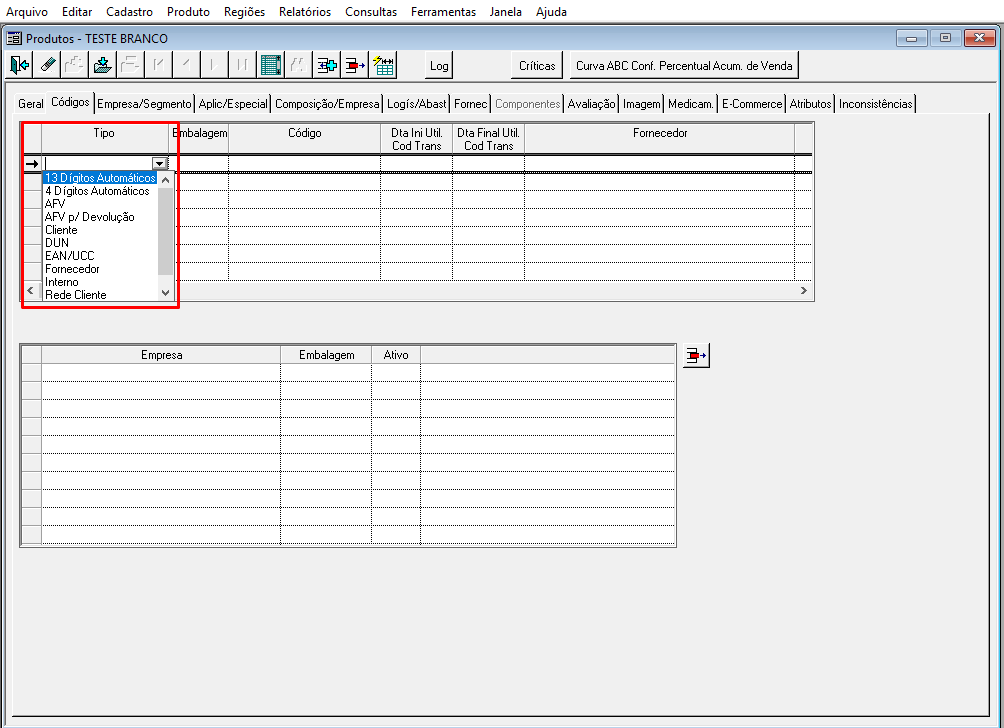The image size is (1004, 728).
Task: Open the Imagem tab
Action: 642,104
